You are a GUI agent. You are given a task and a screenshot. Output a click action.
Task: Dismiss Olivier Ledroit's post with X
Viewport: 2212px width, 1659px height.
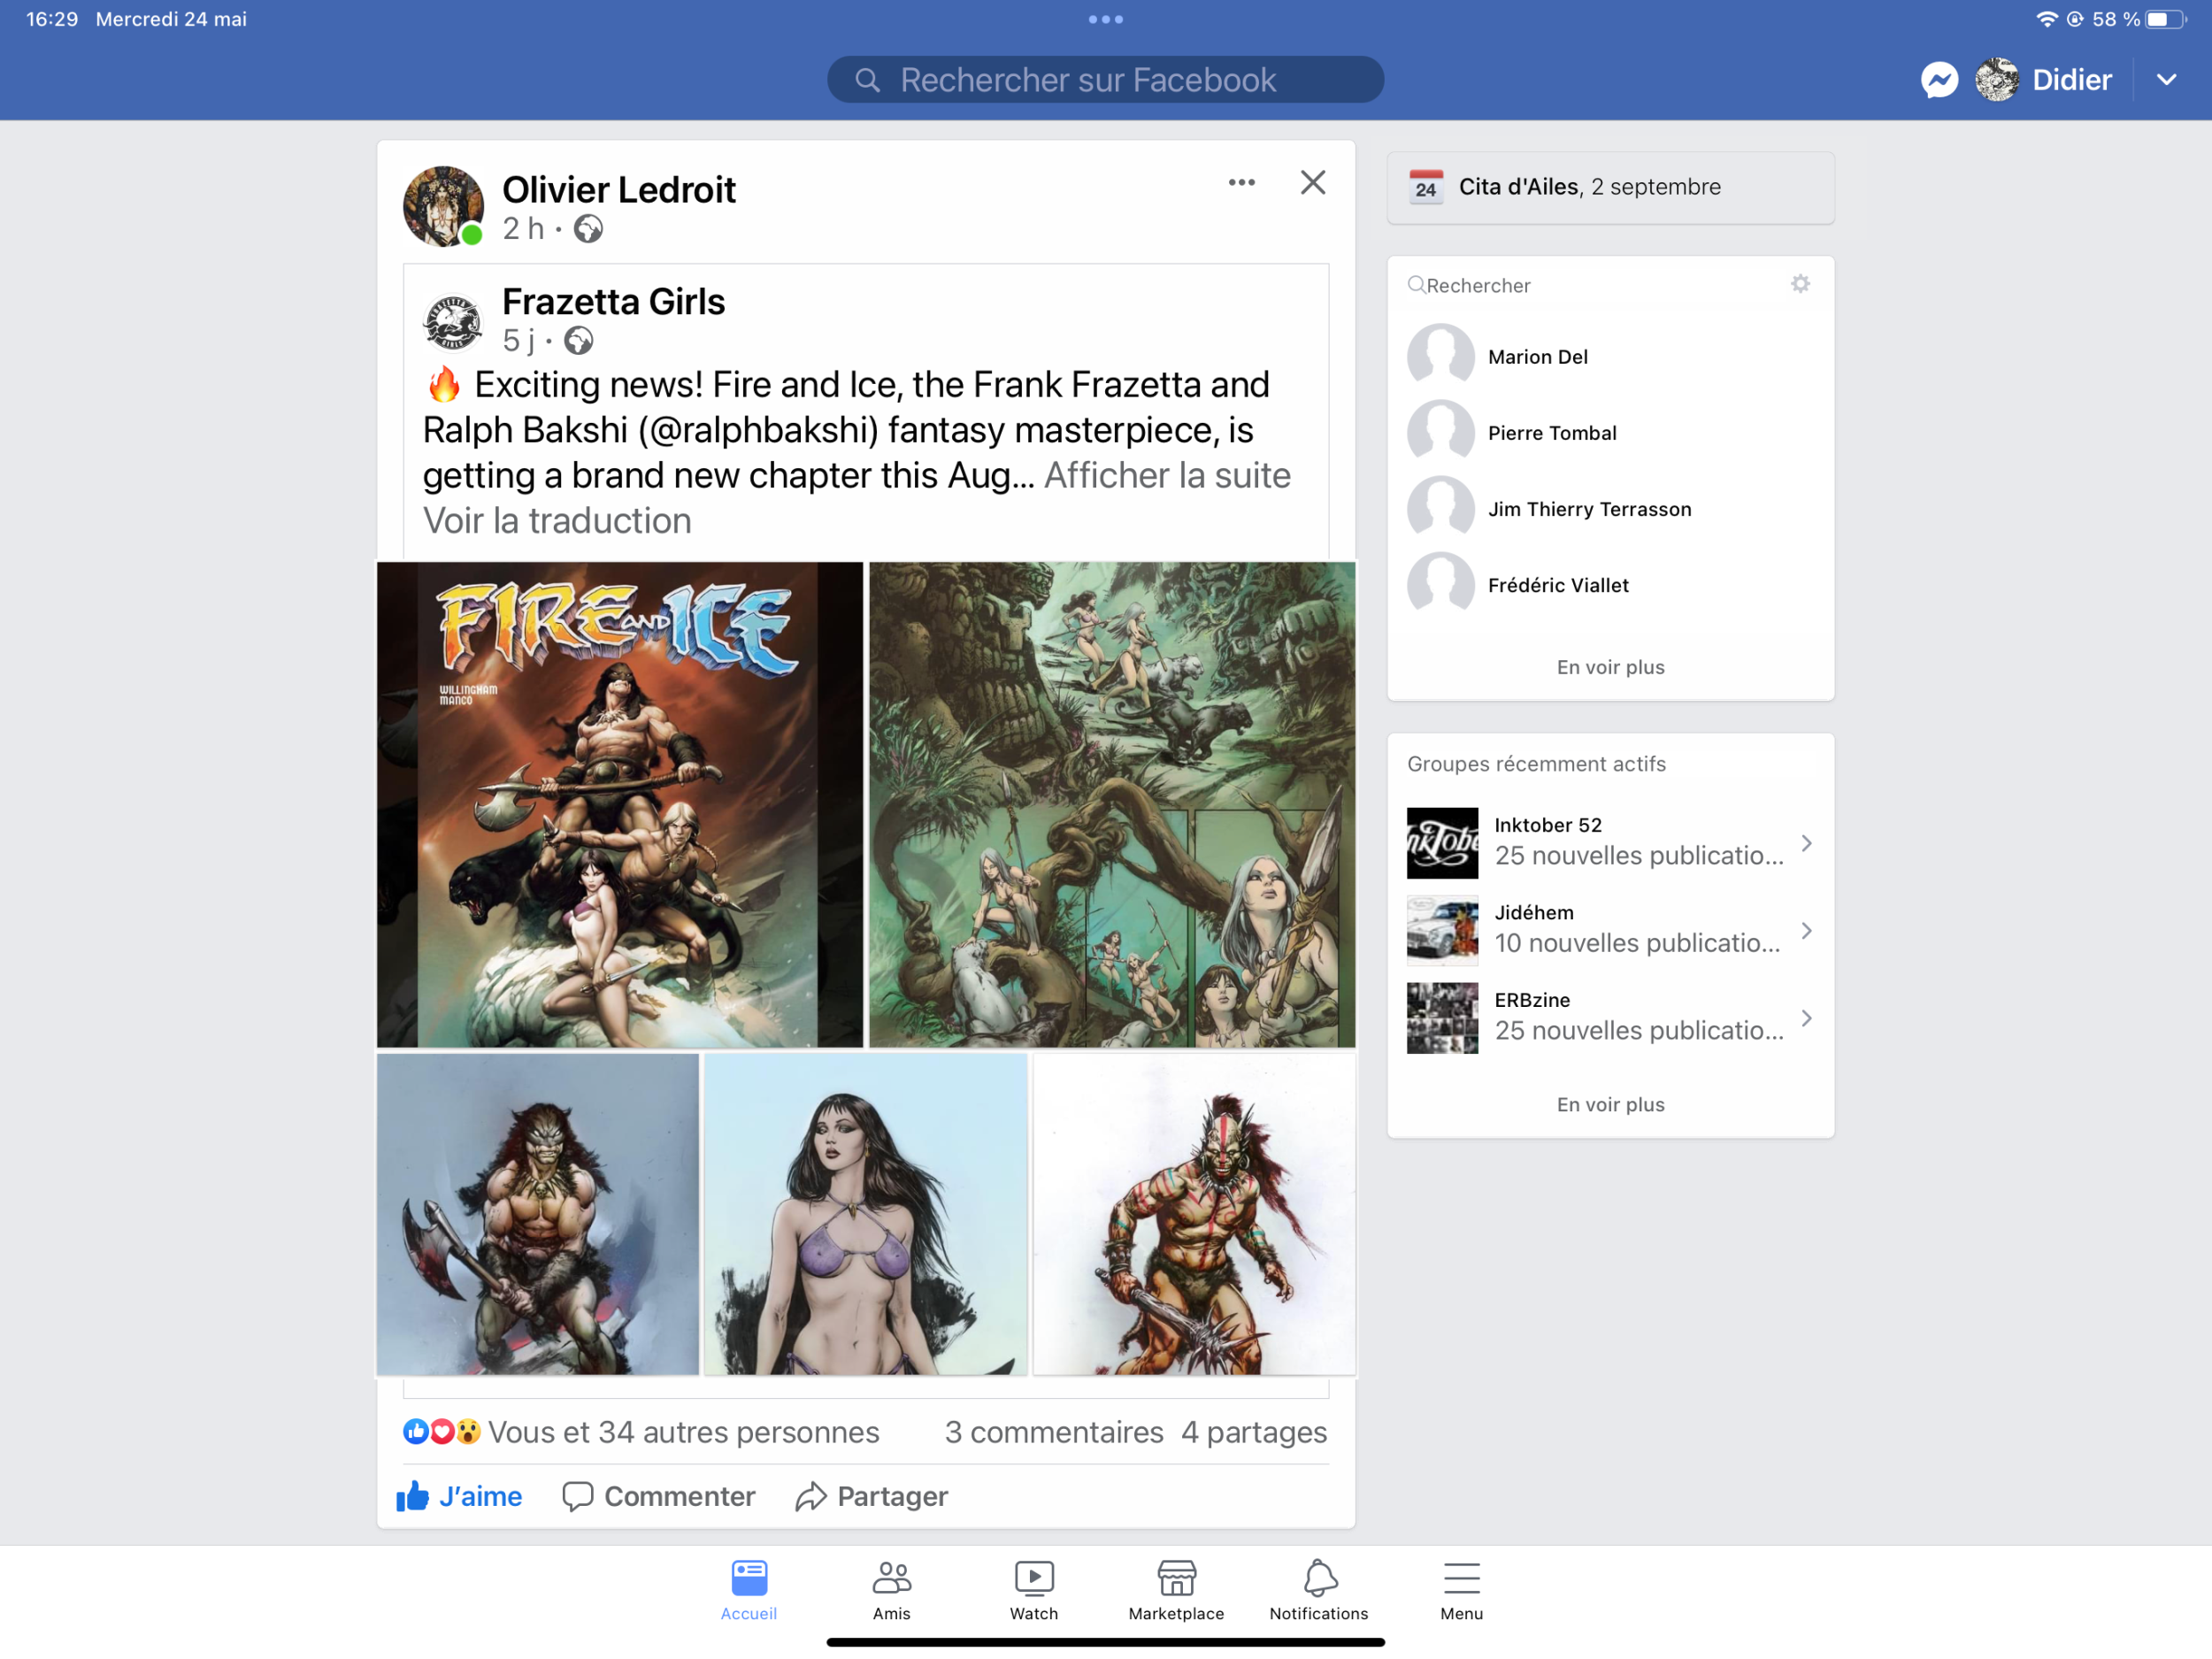point(1312,182)
